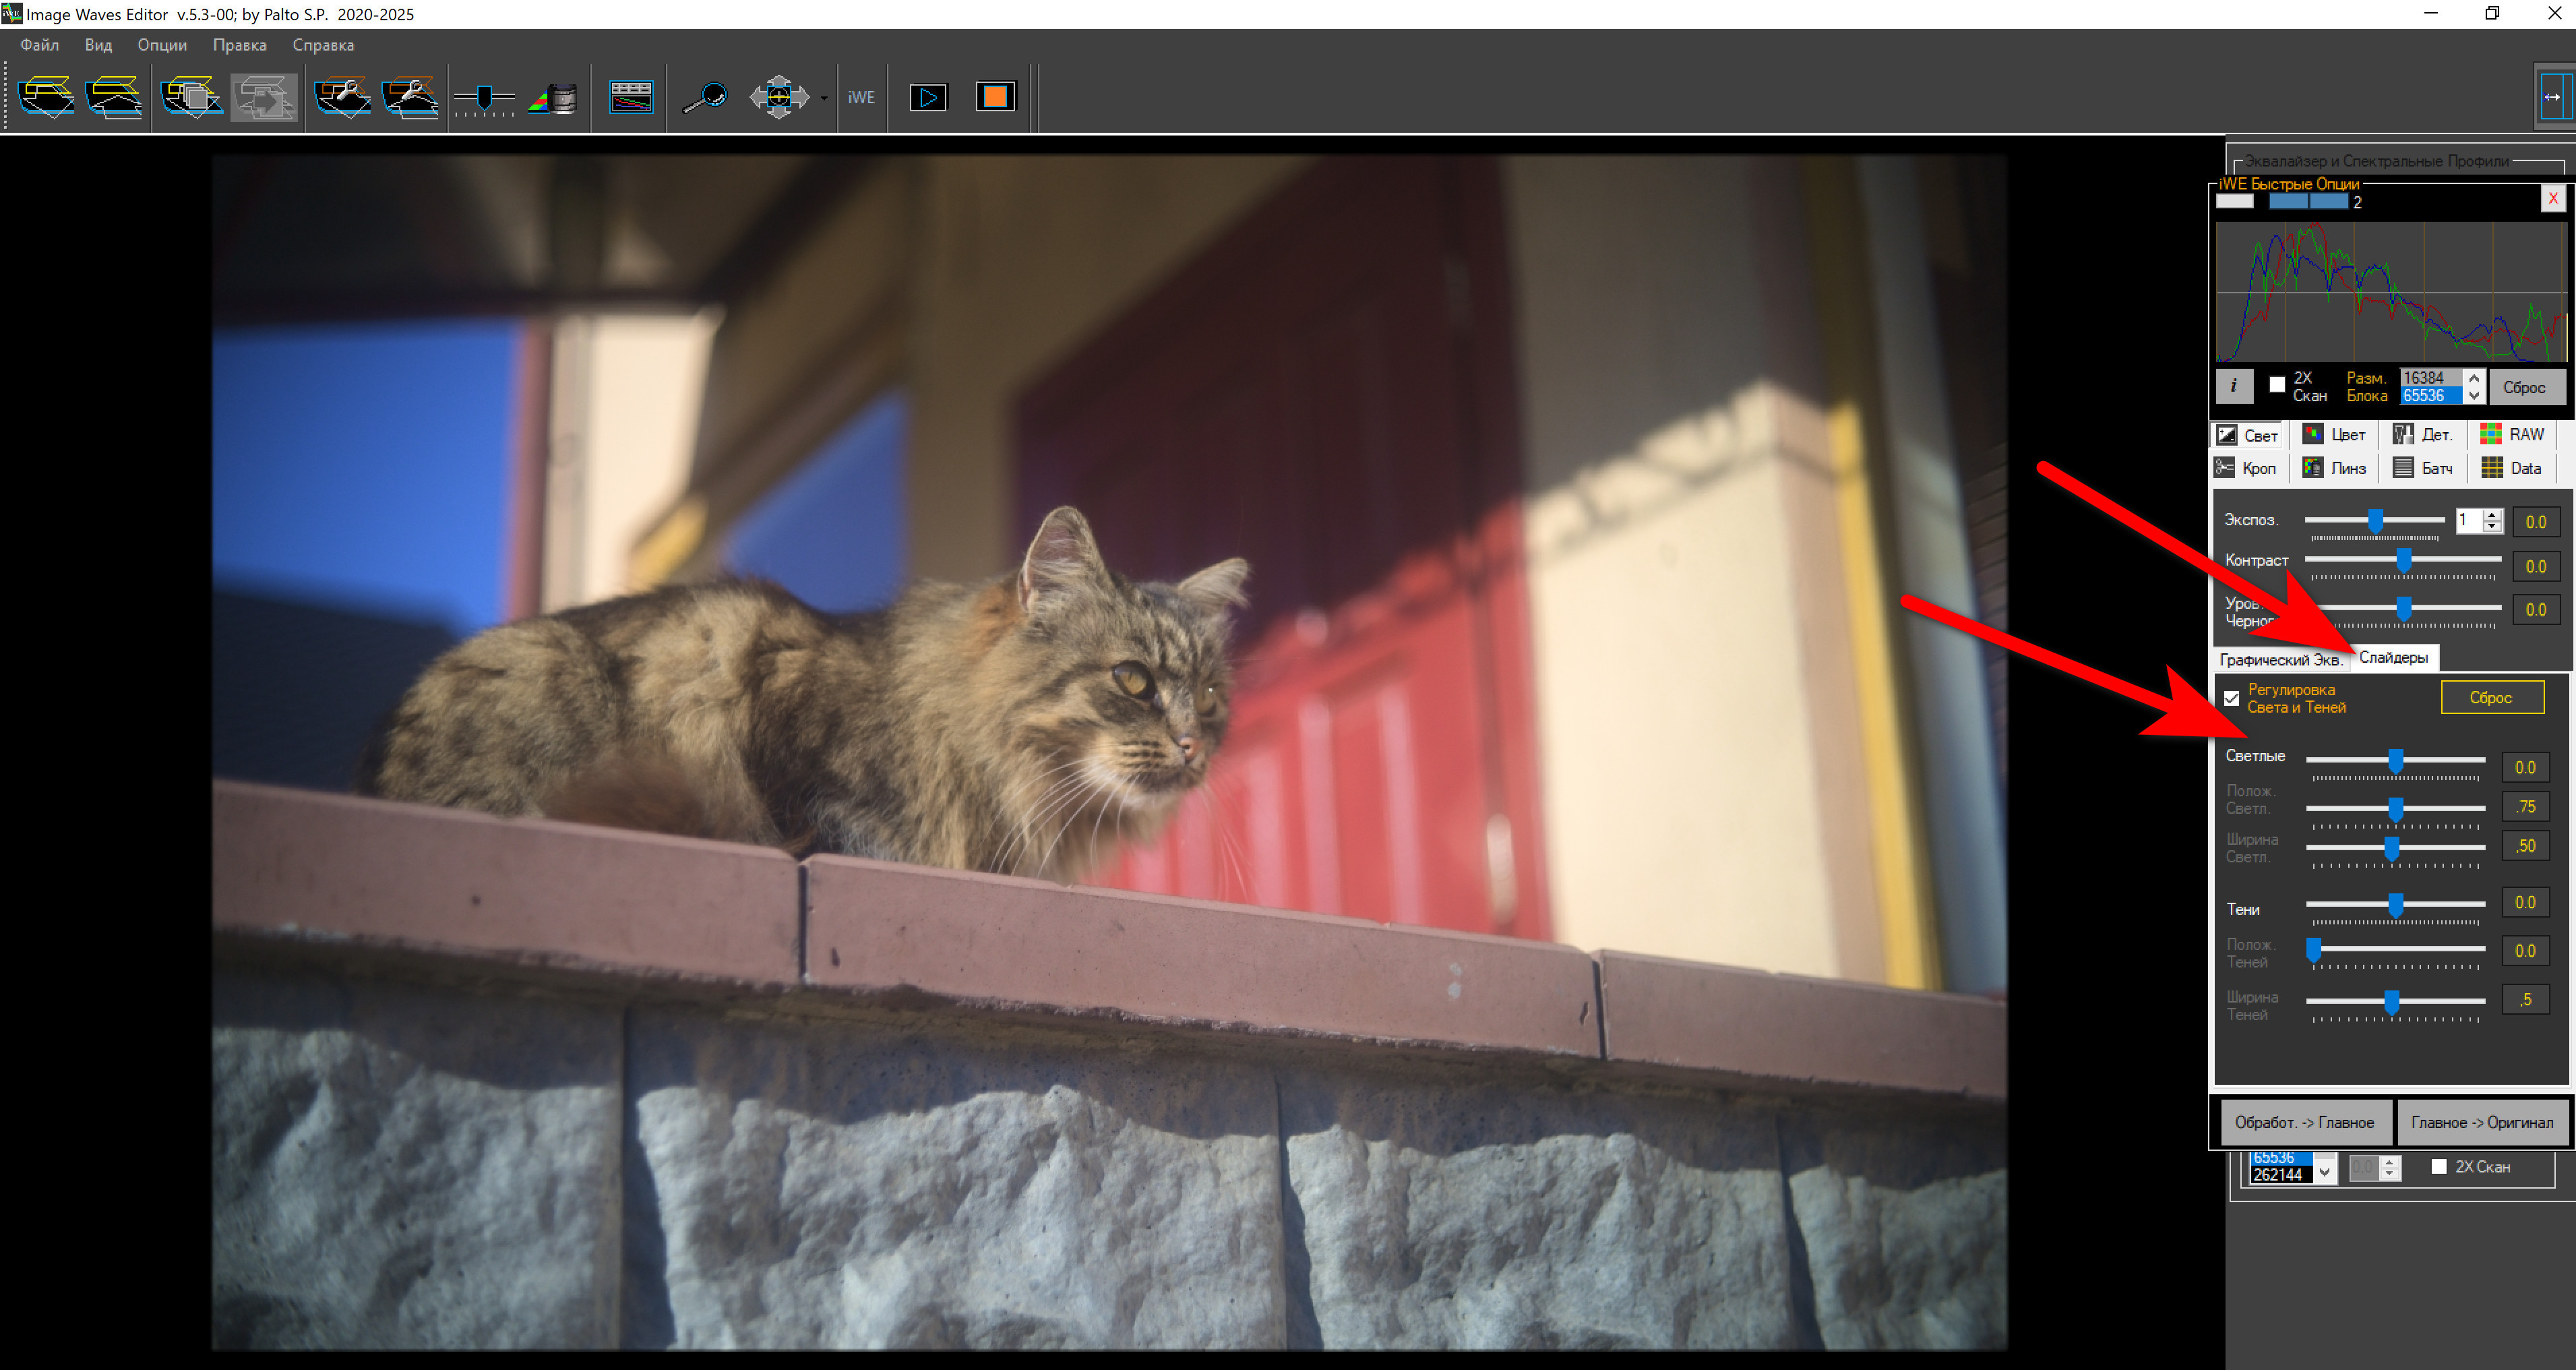The height and width of the screenshot is (1370, 2576).
Task: Click the Контраст slider handle
Action: 2404,560
